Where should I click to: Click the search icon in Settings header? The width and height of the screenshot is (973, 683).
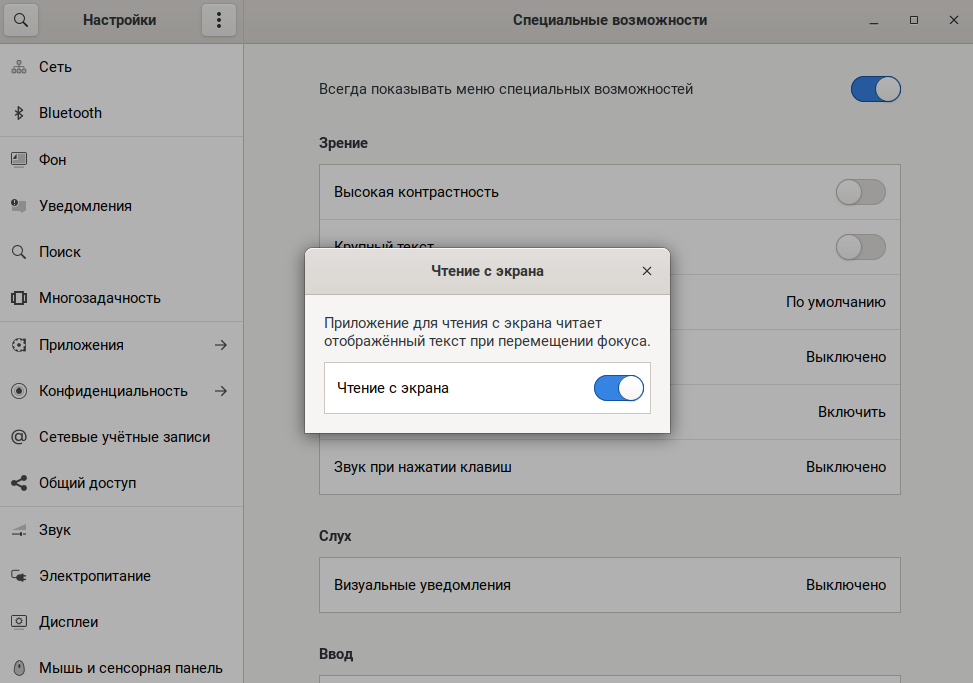[x=22, y=20]
